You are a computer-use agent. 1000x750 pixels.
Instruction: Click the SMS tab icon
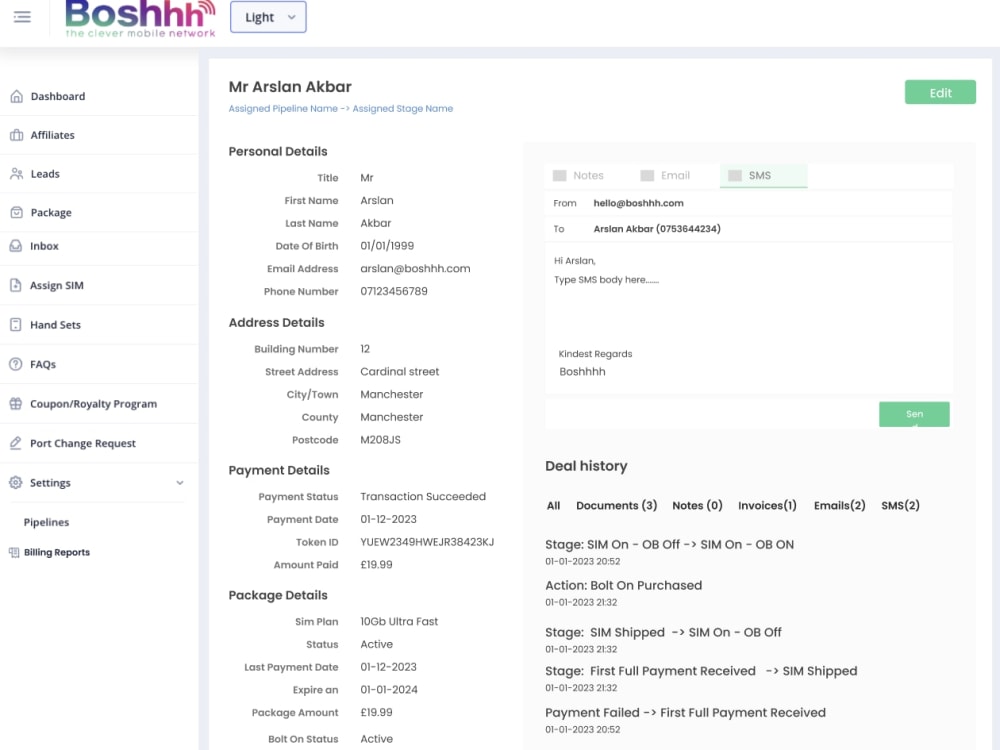tap(735, 175)
